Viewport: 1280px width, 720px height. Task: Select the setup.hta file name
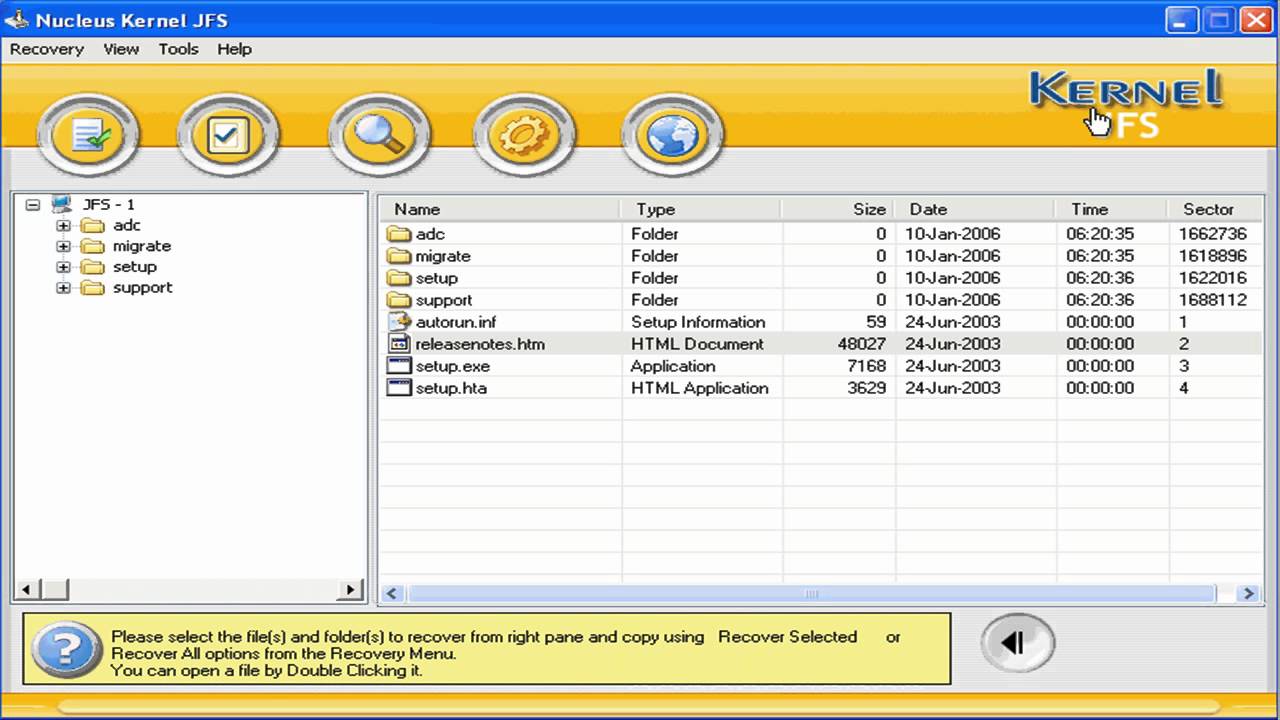(x=451, y=388)
